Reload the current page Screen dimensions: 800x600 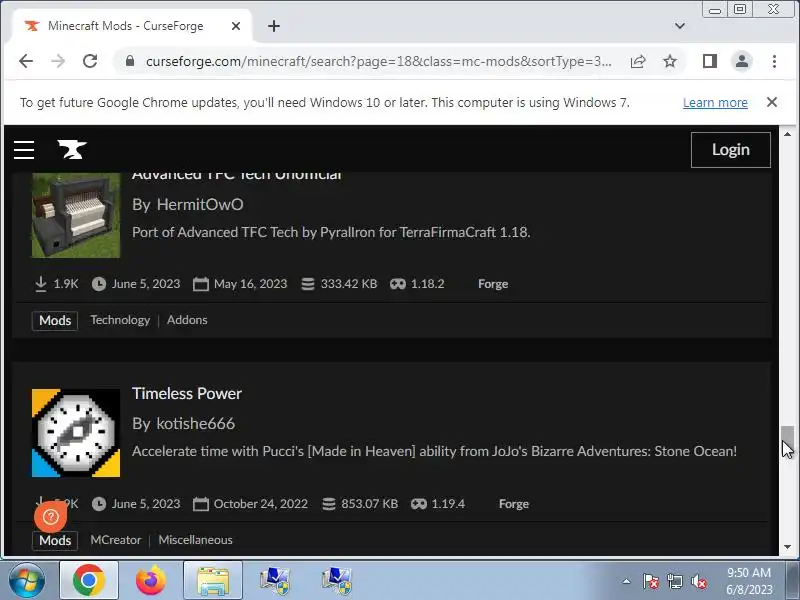(x=90, y=61)
